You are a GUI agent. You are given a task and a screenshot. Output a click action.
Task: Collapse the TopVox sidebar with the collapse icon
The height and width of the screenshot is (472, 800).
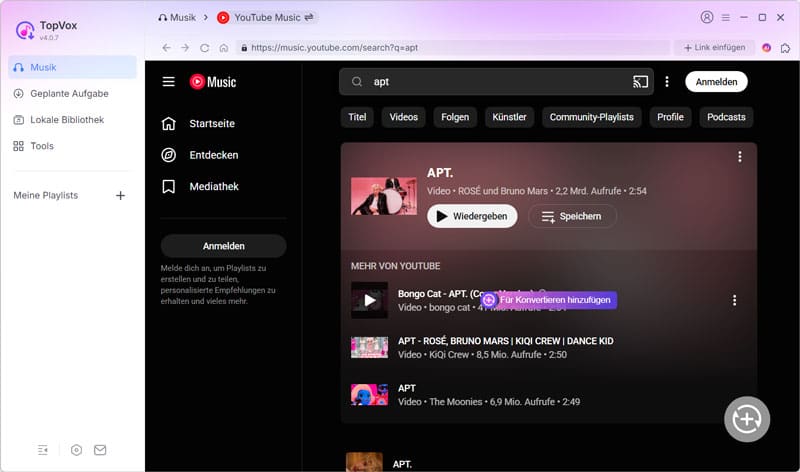(43, 450)
